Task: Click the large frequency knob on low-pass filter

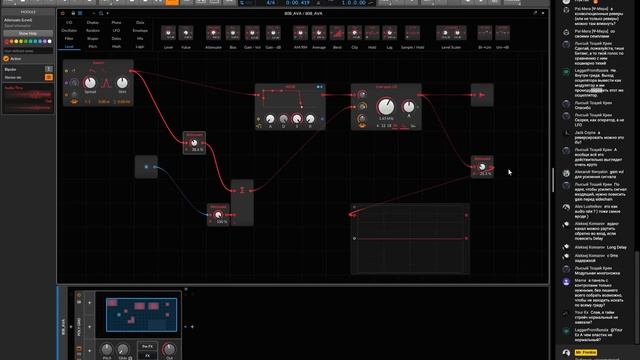Action: [386, 106]
